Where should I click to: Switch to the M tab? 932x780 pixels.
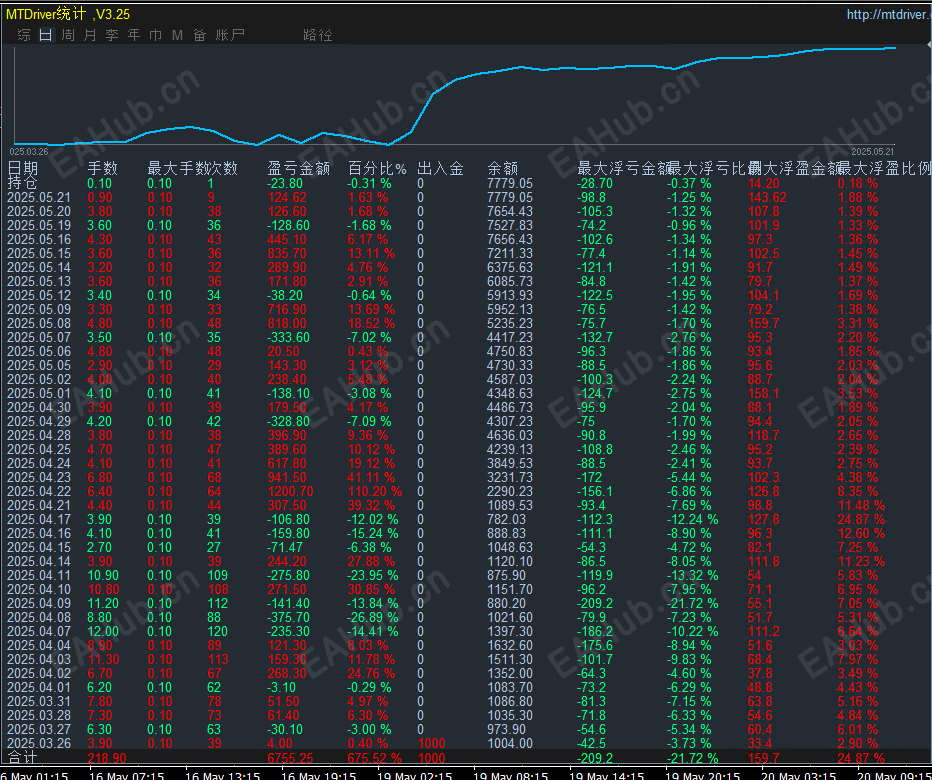[177, 35]
